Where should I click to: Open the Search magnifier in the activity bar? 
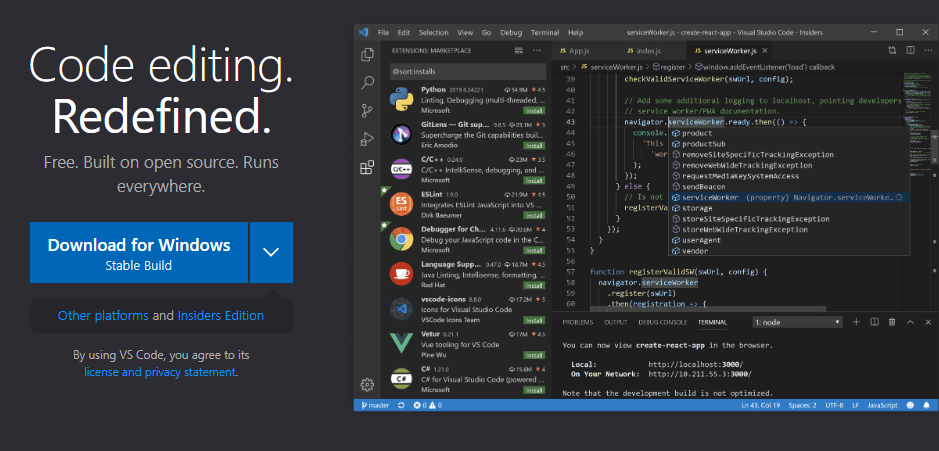pyautogui.click(x=367, y=83)
